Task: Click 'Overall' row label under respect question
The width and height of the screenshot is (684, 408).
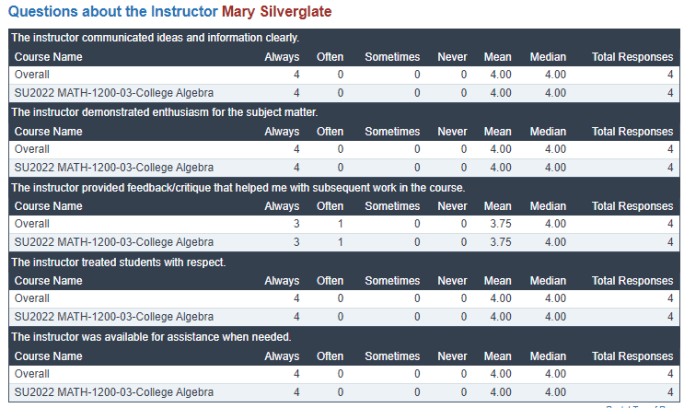Action: (32, 299)
